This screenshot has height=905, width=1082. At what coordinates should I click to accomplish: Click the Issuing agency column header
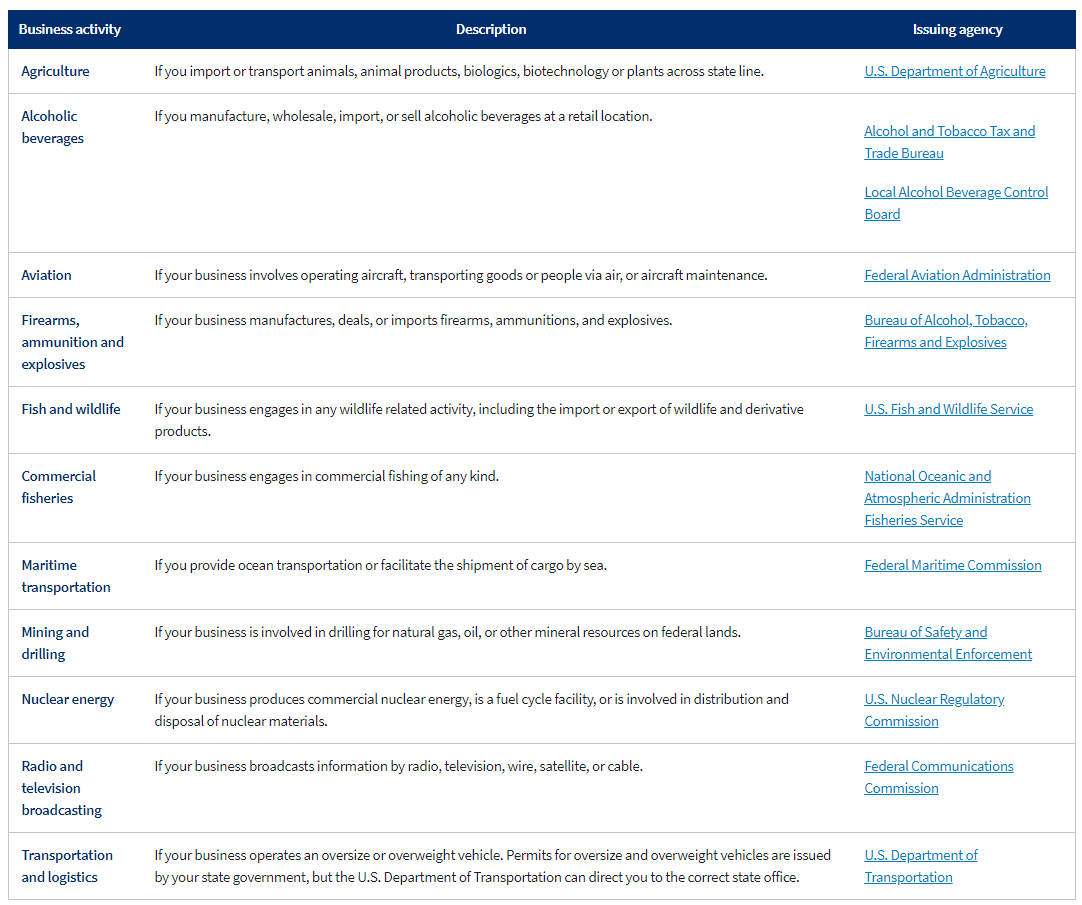tap(958, 29)
